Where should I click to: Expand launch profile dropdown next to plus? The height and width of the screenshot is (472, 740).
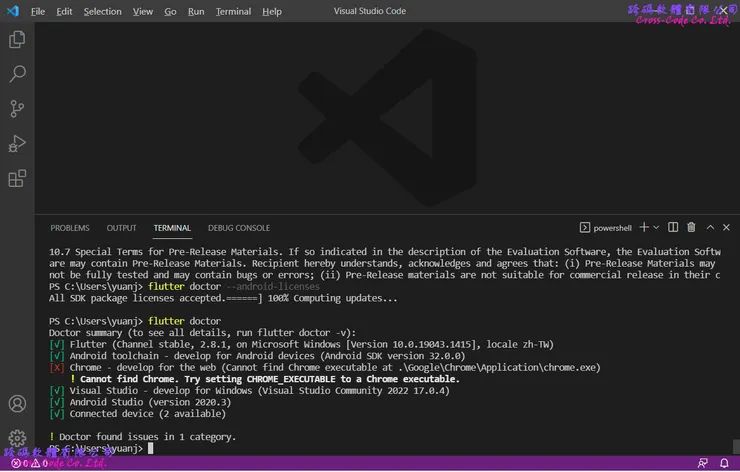coord(656,228)
